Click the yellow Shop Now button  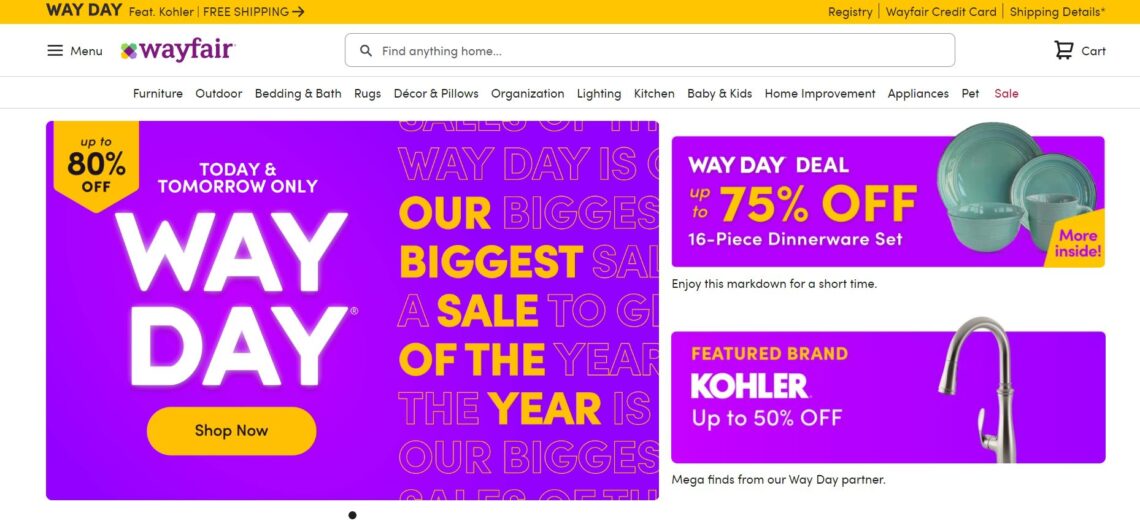231,431
